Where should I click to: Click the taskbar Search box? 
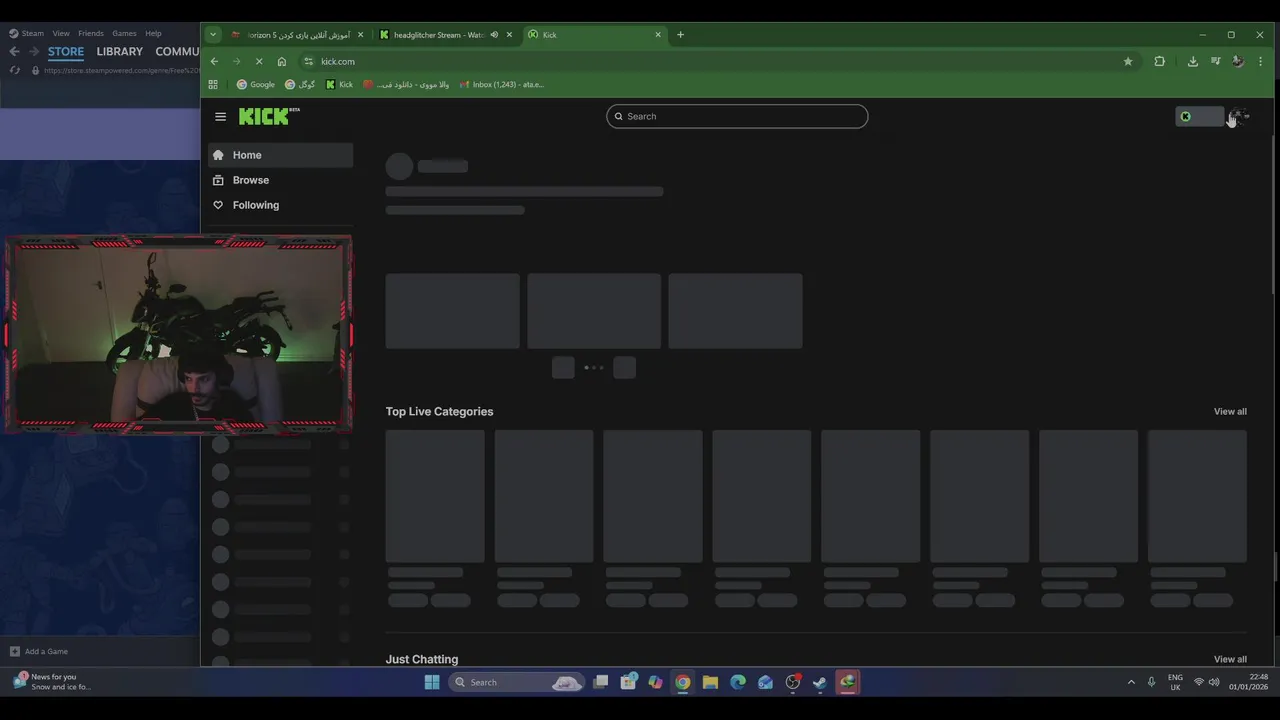[515, 682]
